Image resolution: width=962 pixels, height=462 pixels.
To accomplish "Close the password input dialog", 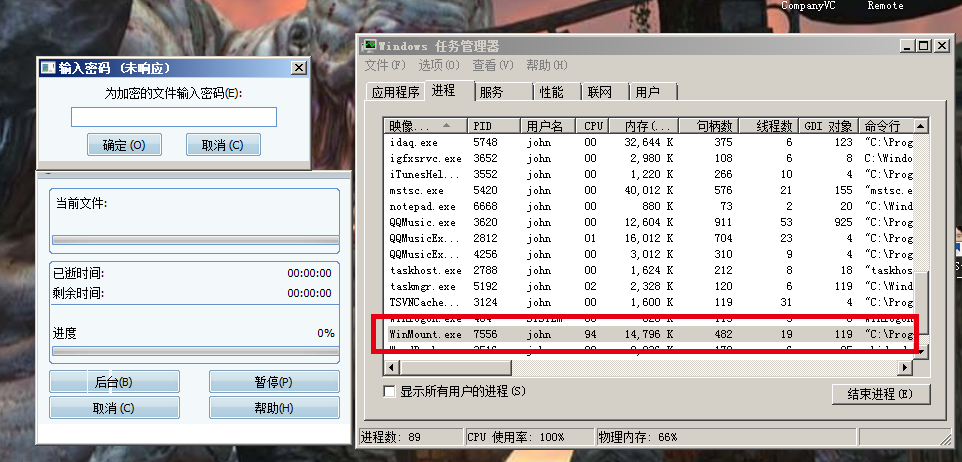I will (298, 67).
